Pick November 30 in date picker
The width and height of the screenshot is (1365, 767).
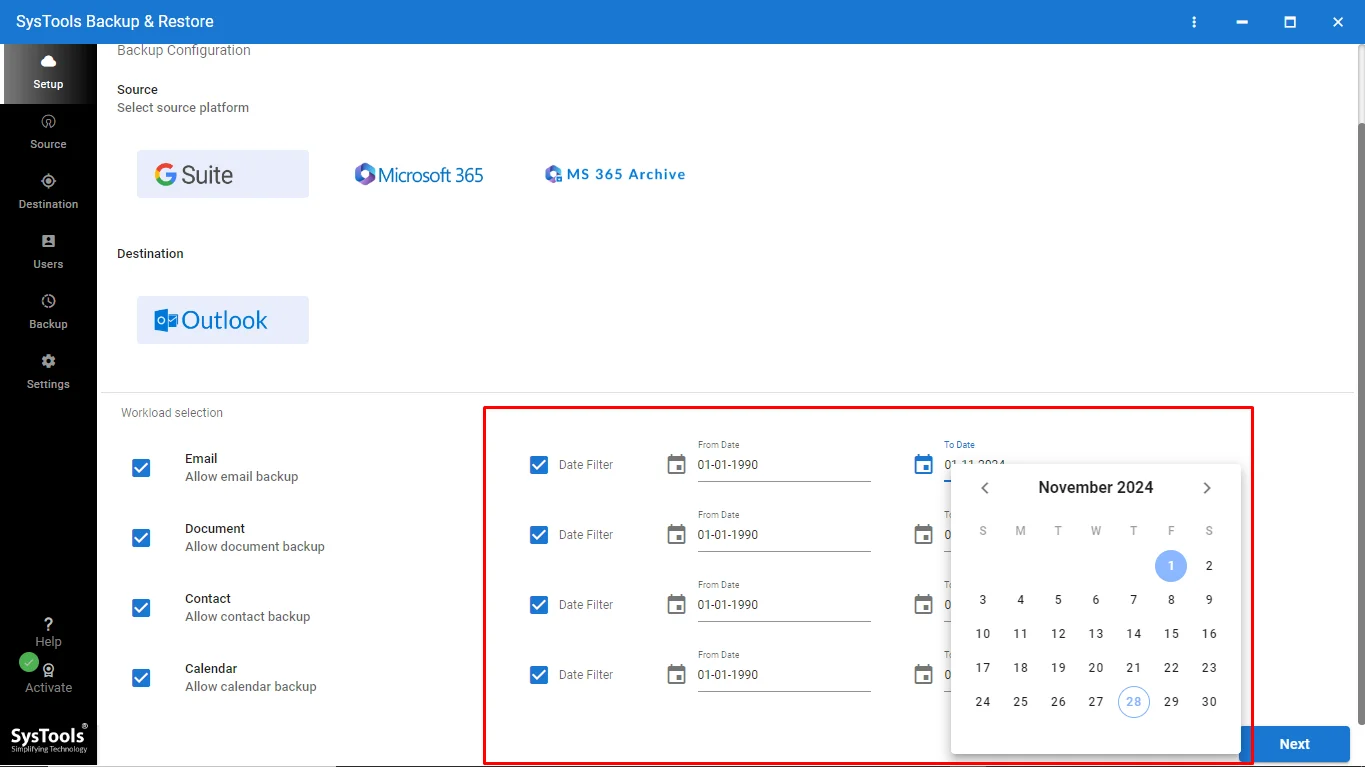(x=1209, y=702)
